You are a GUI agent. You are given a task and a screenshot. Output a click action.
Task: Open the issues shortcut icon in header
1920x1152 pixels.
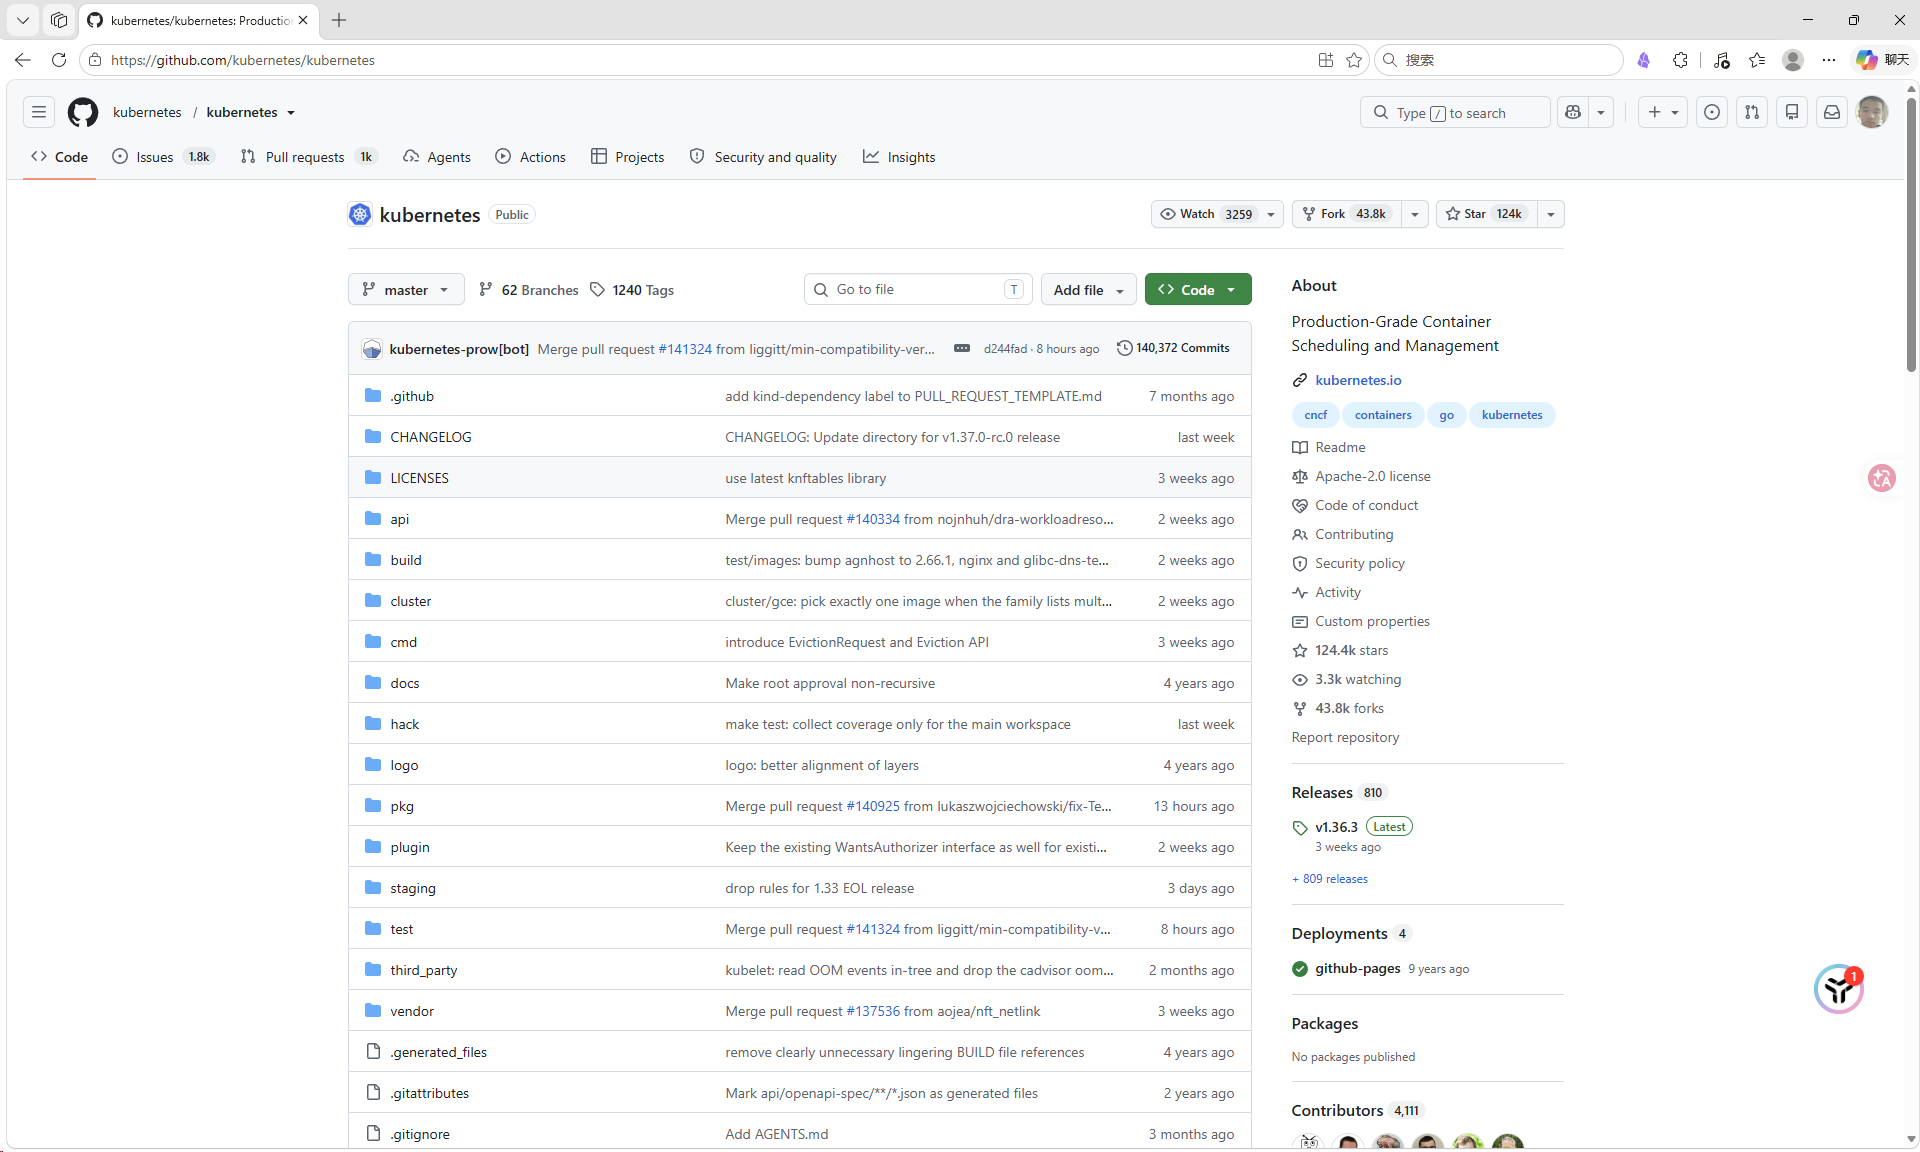pyautogui.click(x=1712, y=112)
